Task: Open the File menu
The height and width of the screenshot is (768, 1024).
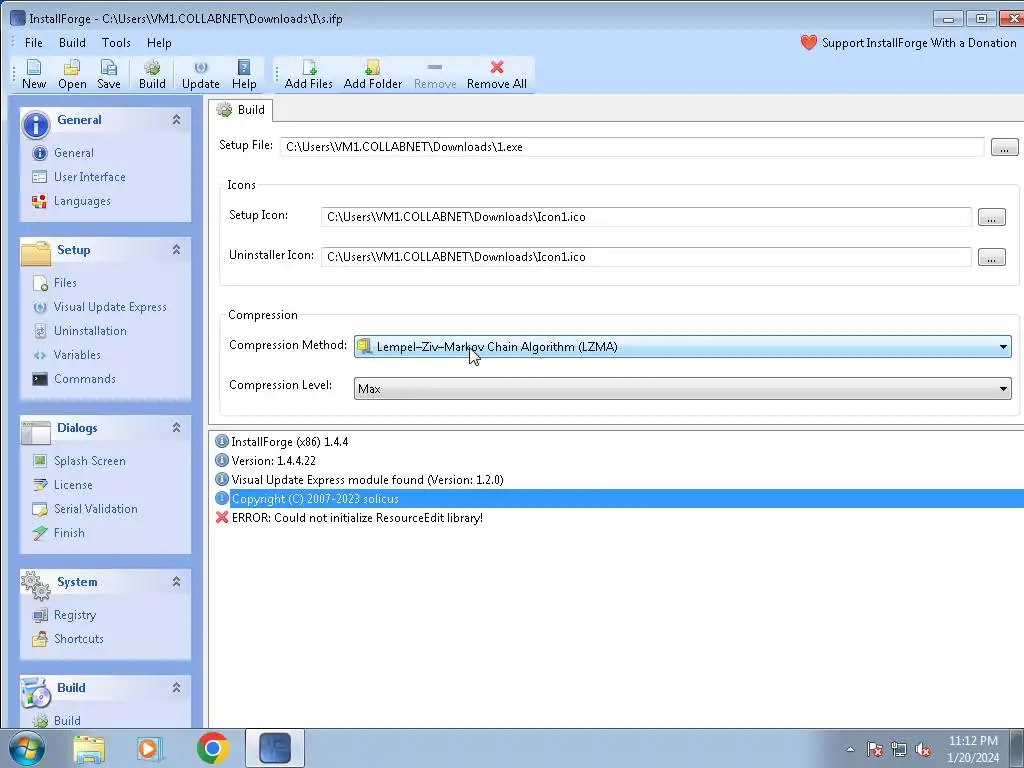Action: (33, 43)
